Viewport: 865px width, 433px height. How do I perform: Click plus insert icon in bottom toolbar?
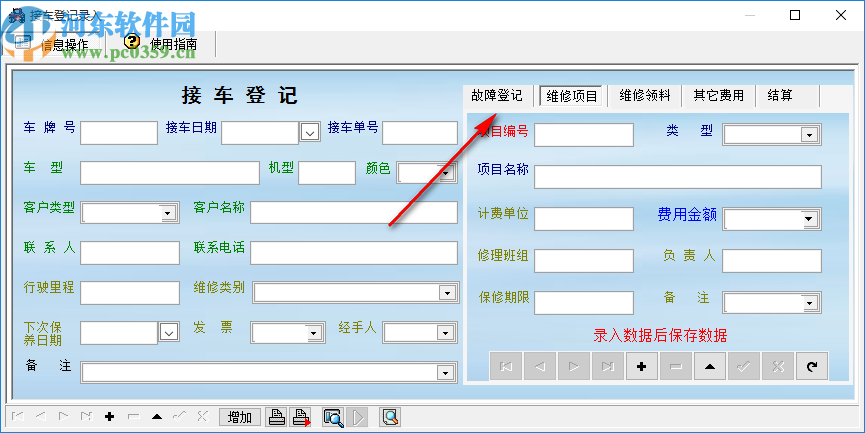click(109, 417)
